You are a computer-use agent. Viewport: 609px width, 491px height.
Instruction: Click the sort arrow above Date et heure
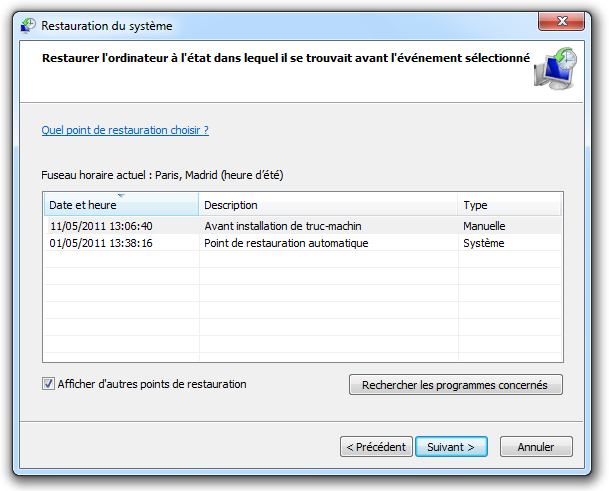(x=121, y=195)
